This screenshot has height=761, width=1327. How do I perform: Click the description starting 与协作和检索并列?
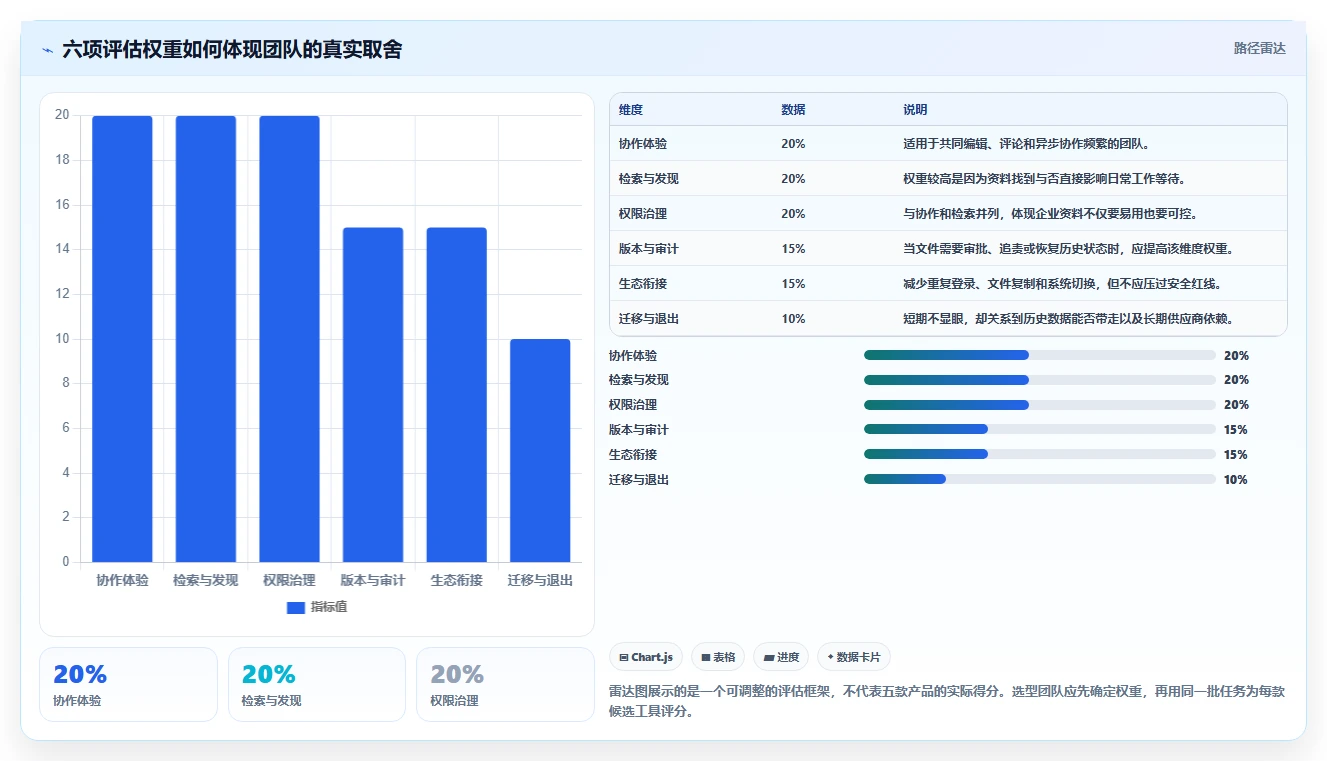[1051, 214]
